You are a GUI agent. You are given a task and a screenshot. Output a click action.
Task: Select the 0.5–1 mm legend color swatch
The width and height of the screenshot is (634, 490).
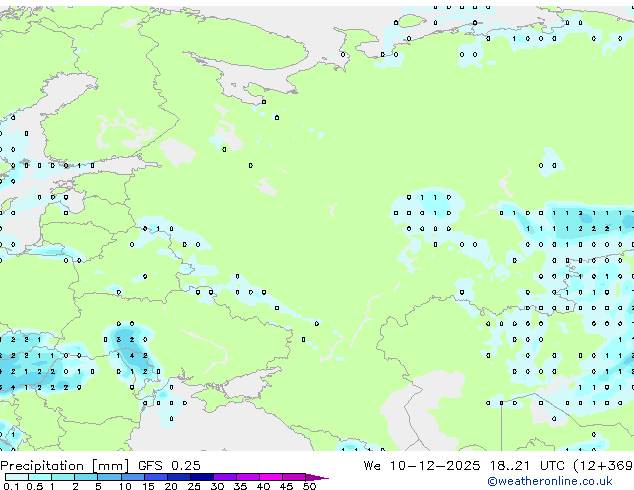point(40,477)
